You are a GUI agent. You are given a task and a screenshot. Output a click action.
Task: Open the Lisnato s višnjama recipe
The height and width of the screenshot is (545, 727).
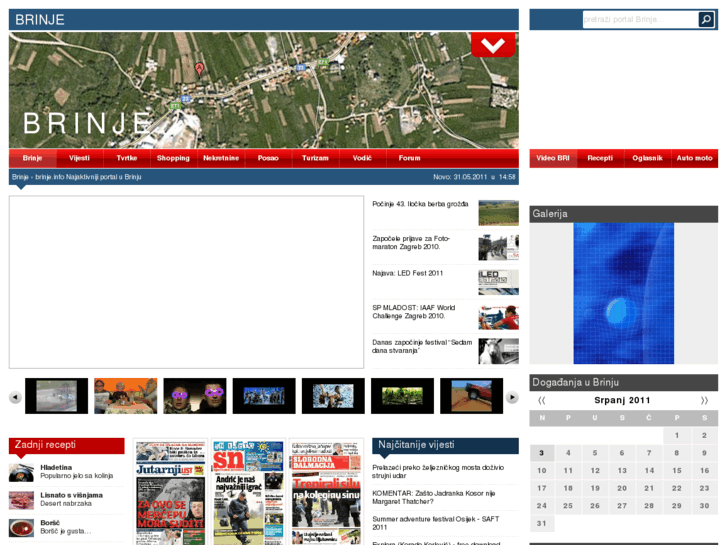tap(71, 495)
